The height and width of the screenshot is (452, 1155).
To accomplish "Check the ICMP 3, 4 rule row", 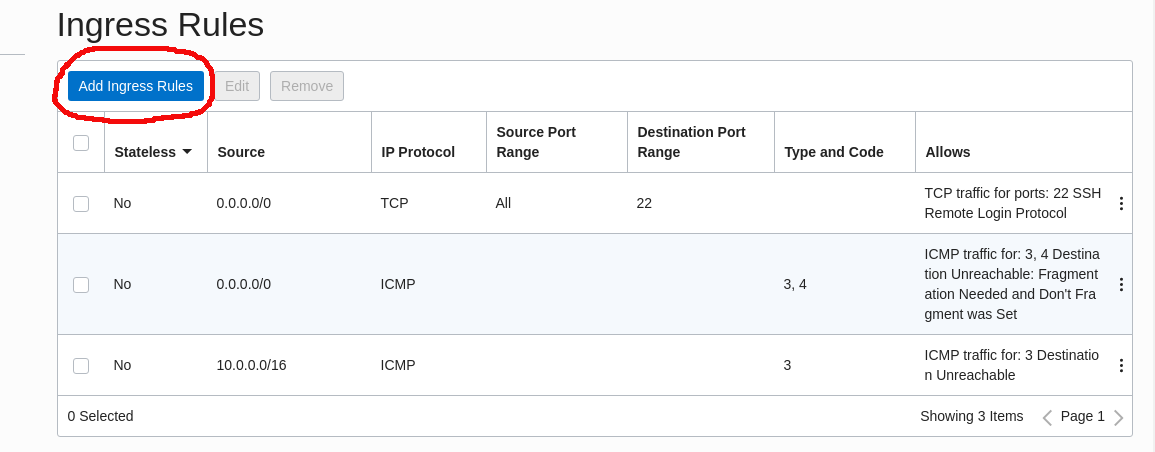I will coord(81,284).
